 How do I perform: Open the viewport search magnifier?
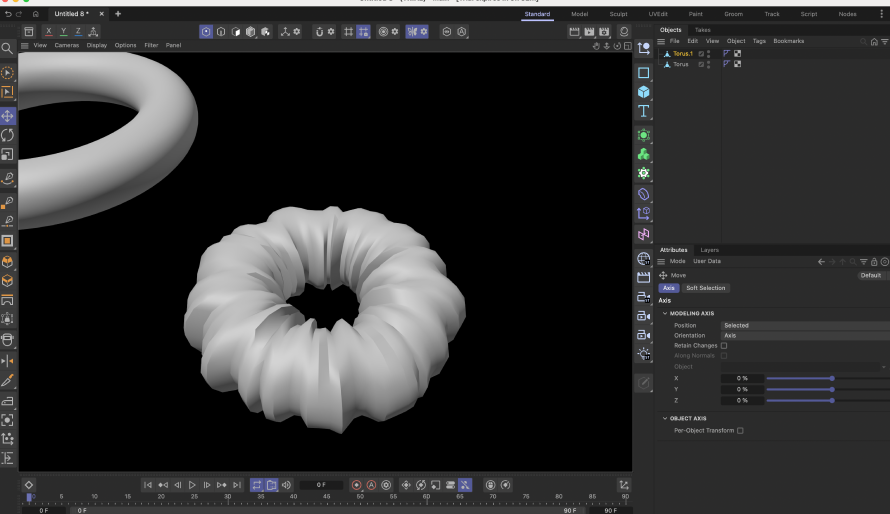click(x=7, y=48)
